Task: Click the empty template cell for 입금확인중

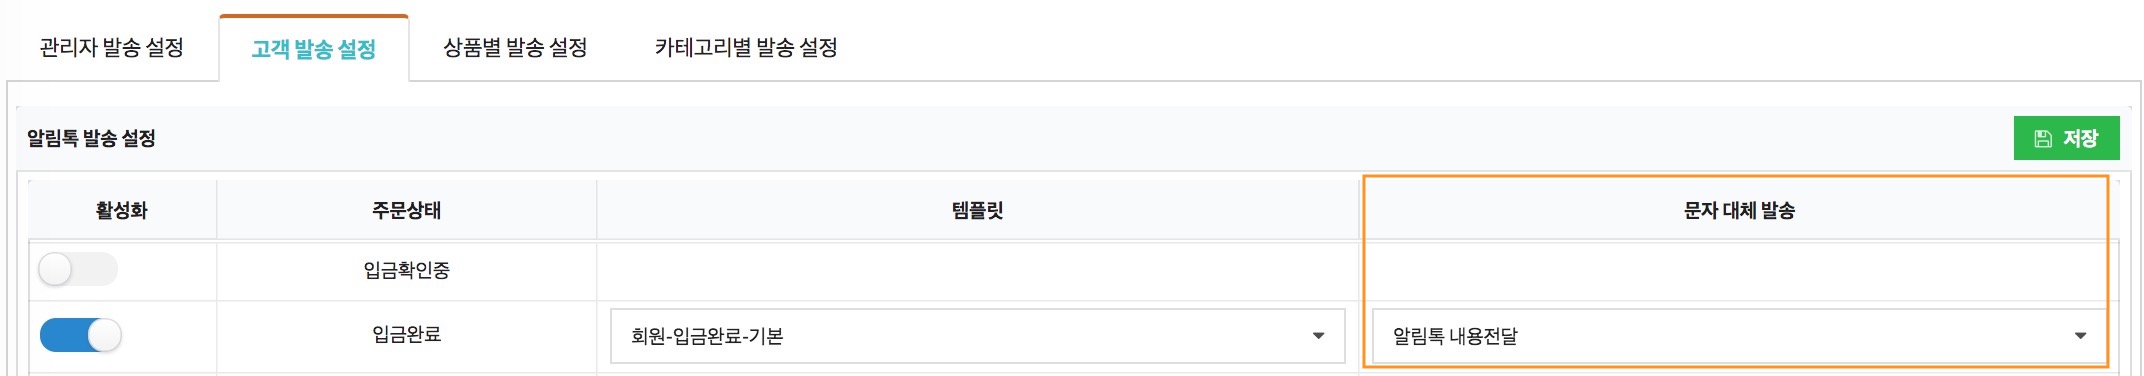Action: 977,270
